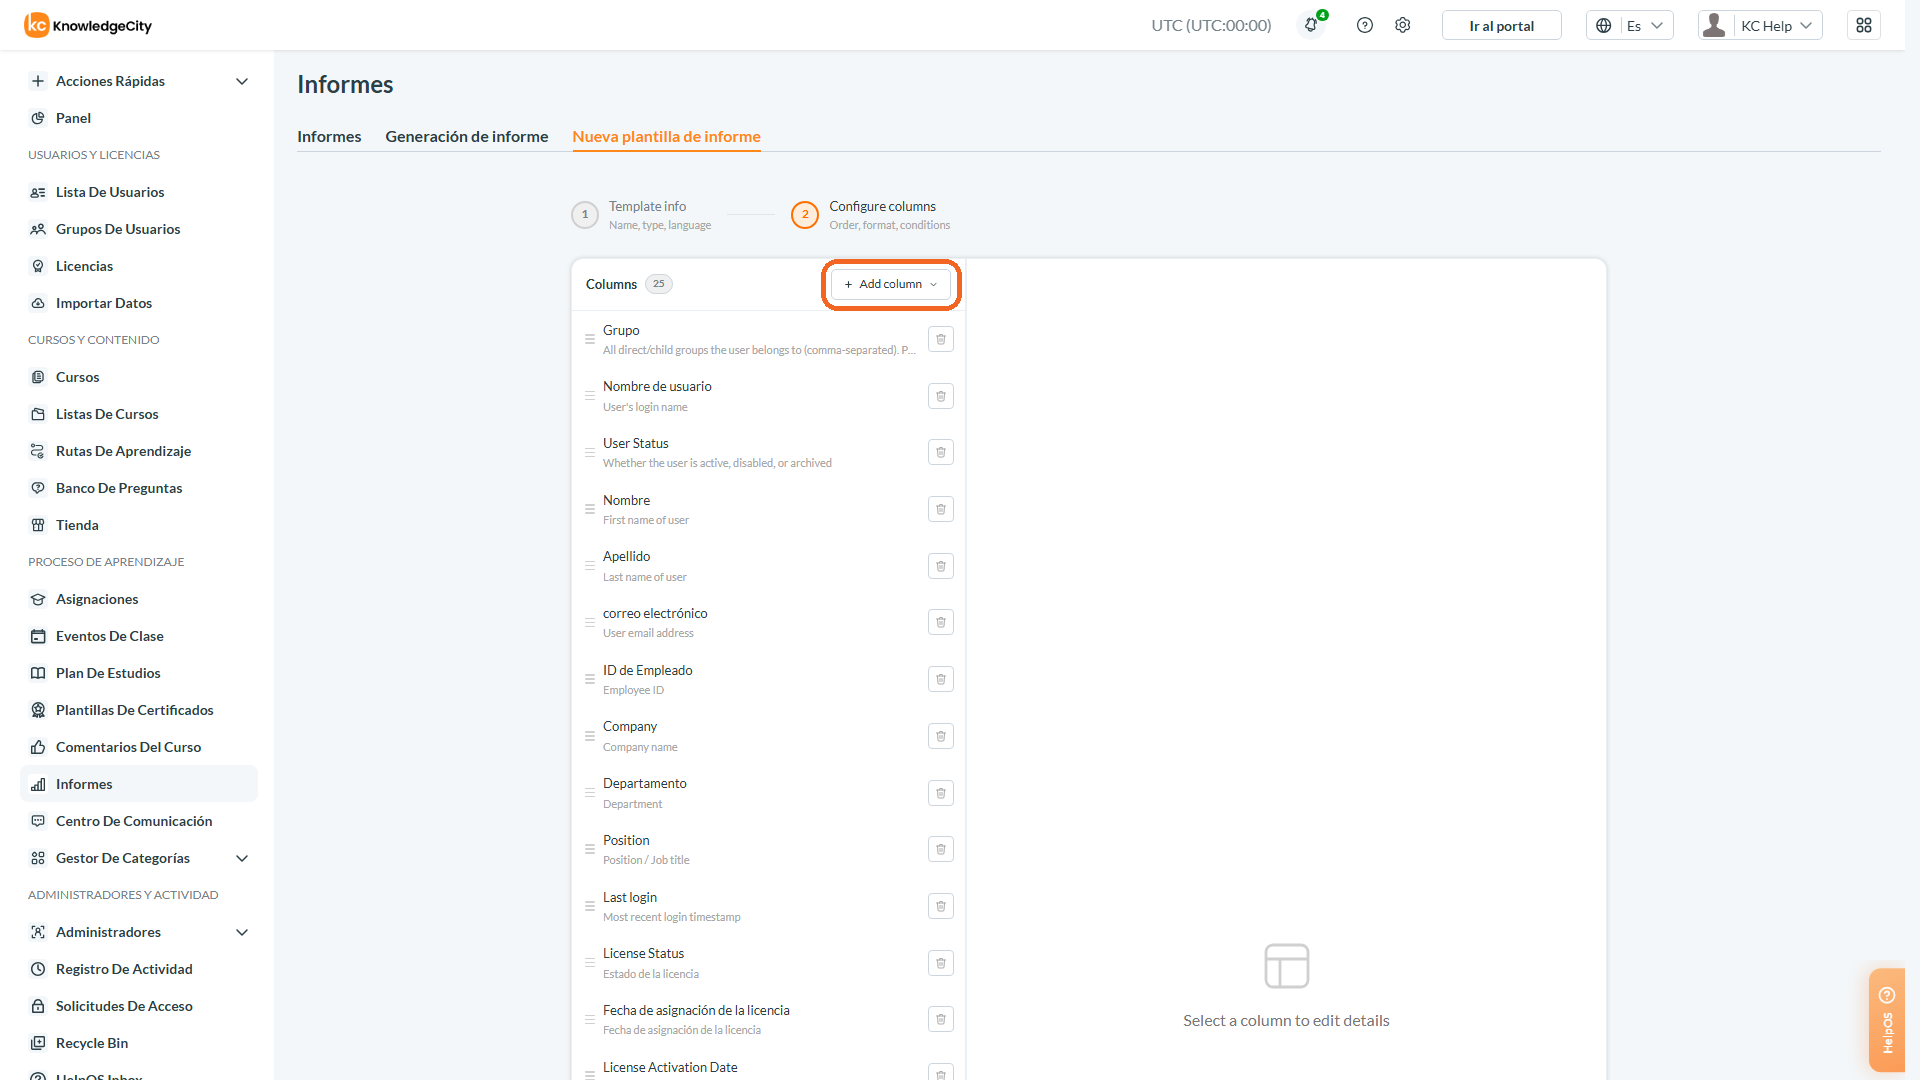Image resolution: width=1920 pixels, height=1080 pixels.
Task: Remove the Last login column
Action: click(940, 906)
